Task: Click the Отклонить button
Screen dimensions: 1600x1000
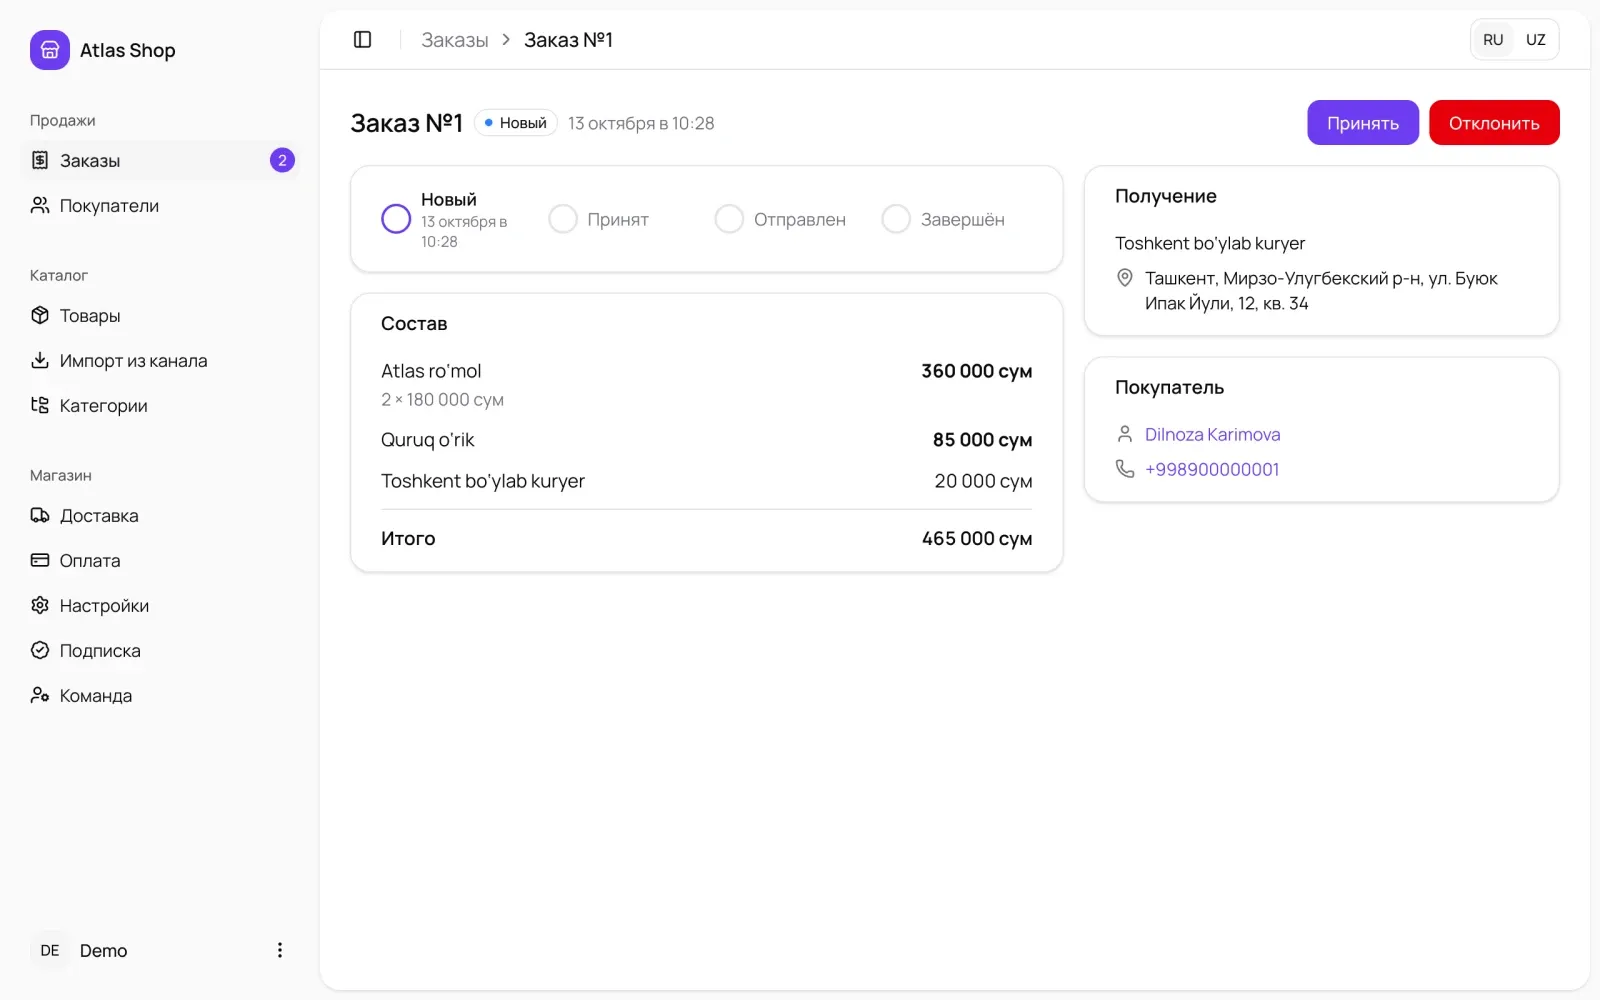Action: 1494,123
